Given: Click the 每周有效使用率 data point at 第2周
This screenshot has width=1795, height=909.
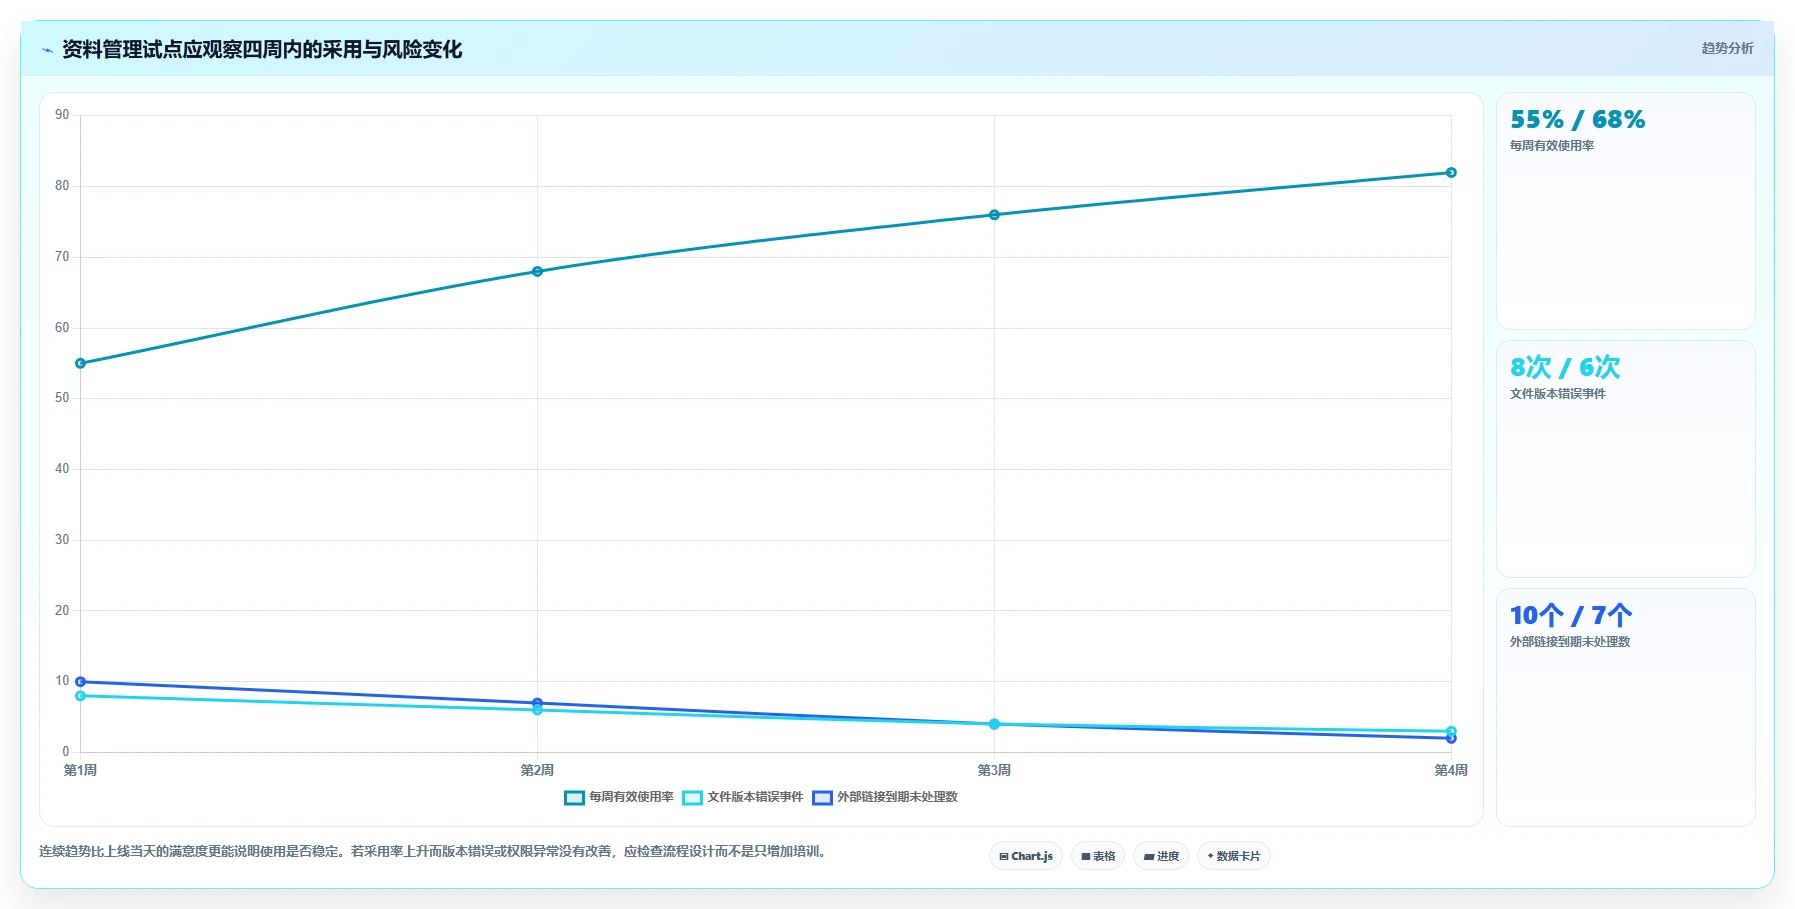Looking at the screenshot, I should [537, 271].
